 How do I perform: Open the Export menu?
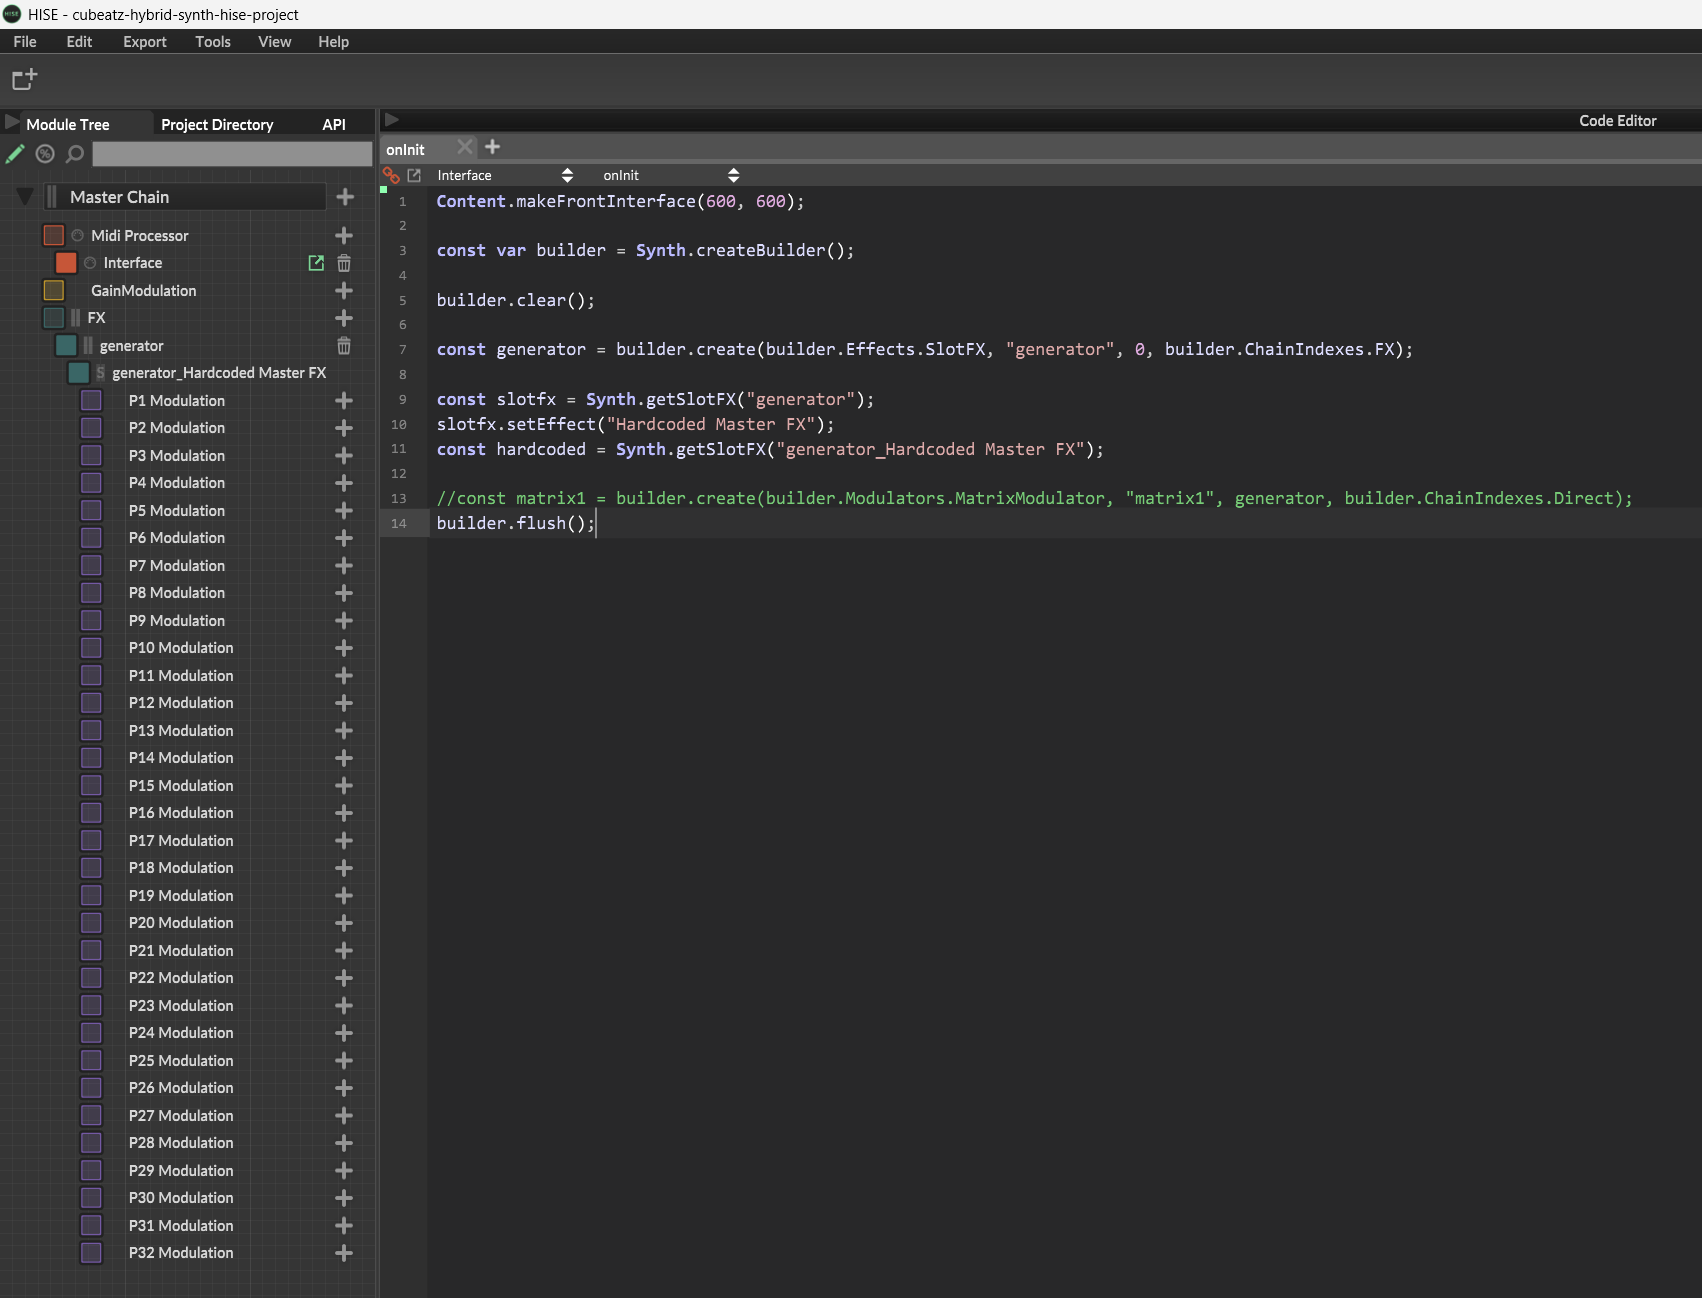coord(144,42)
